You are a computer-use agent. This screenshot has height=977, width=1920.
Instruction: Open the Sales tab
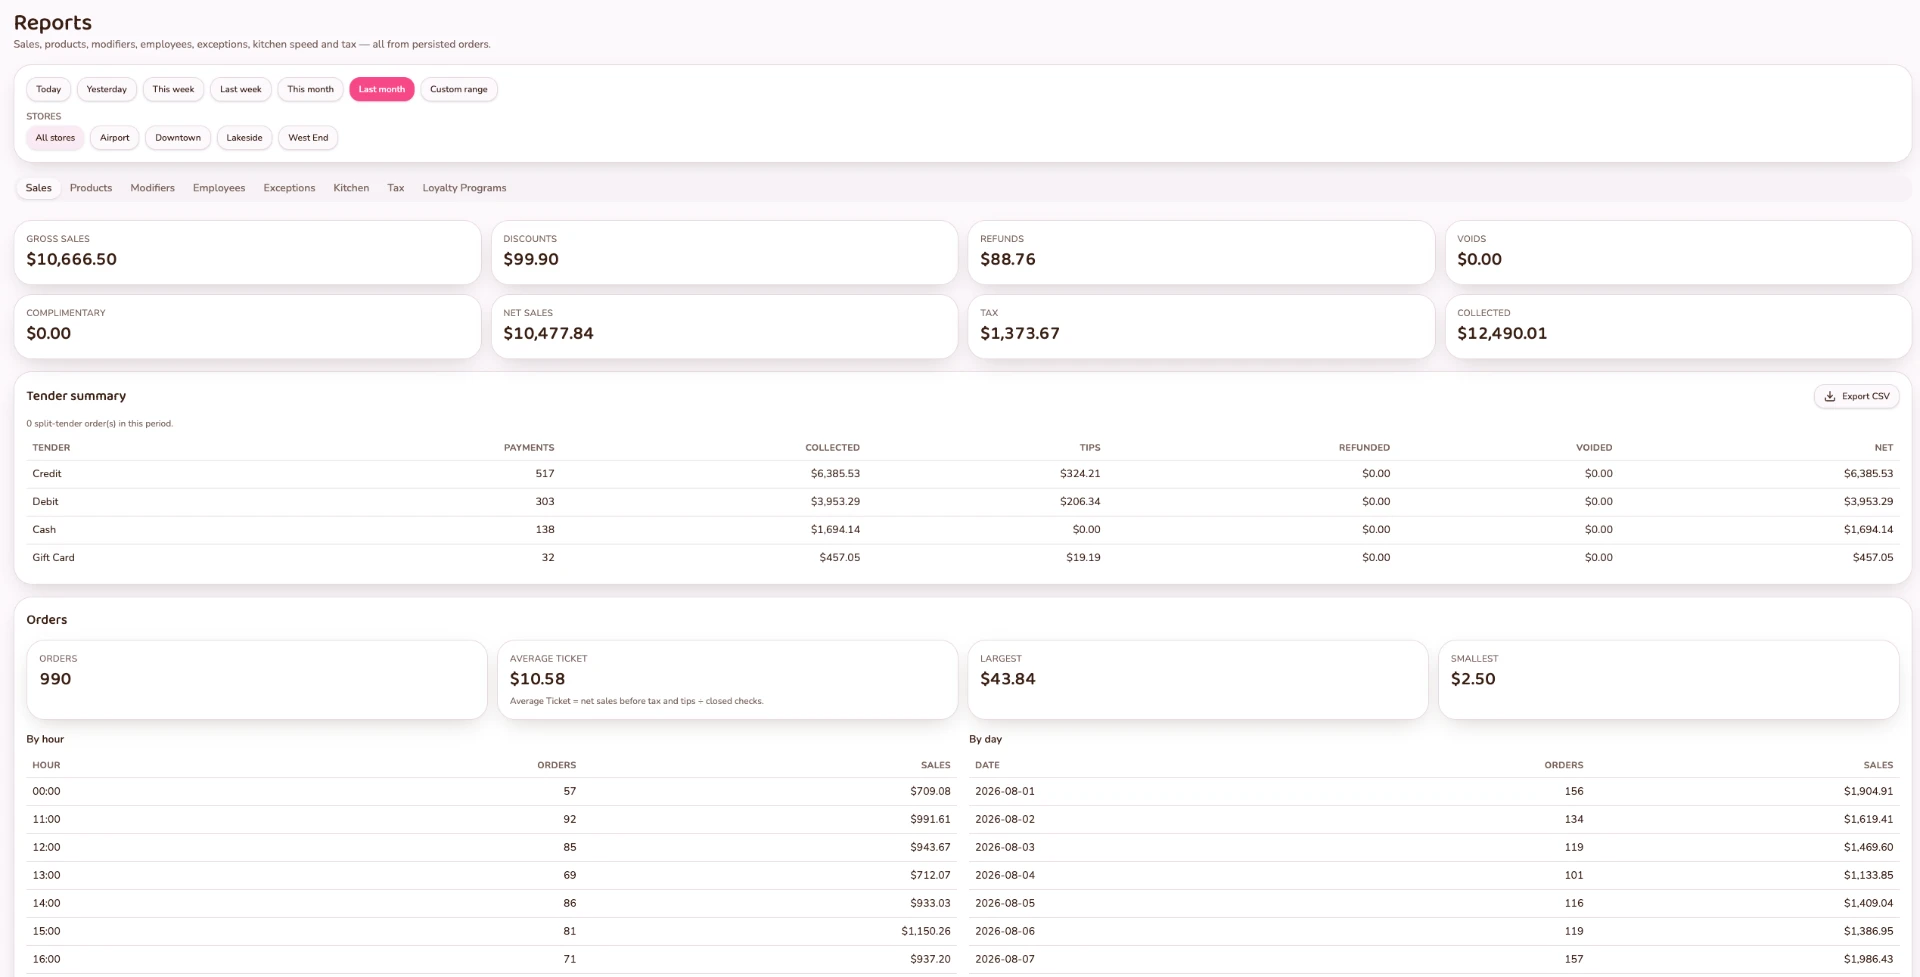(39, 188)
